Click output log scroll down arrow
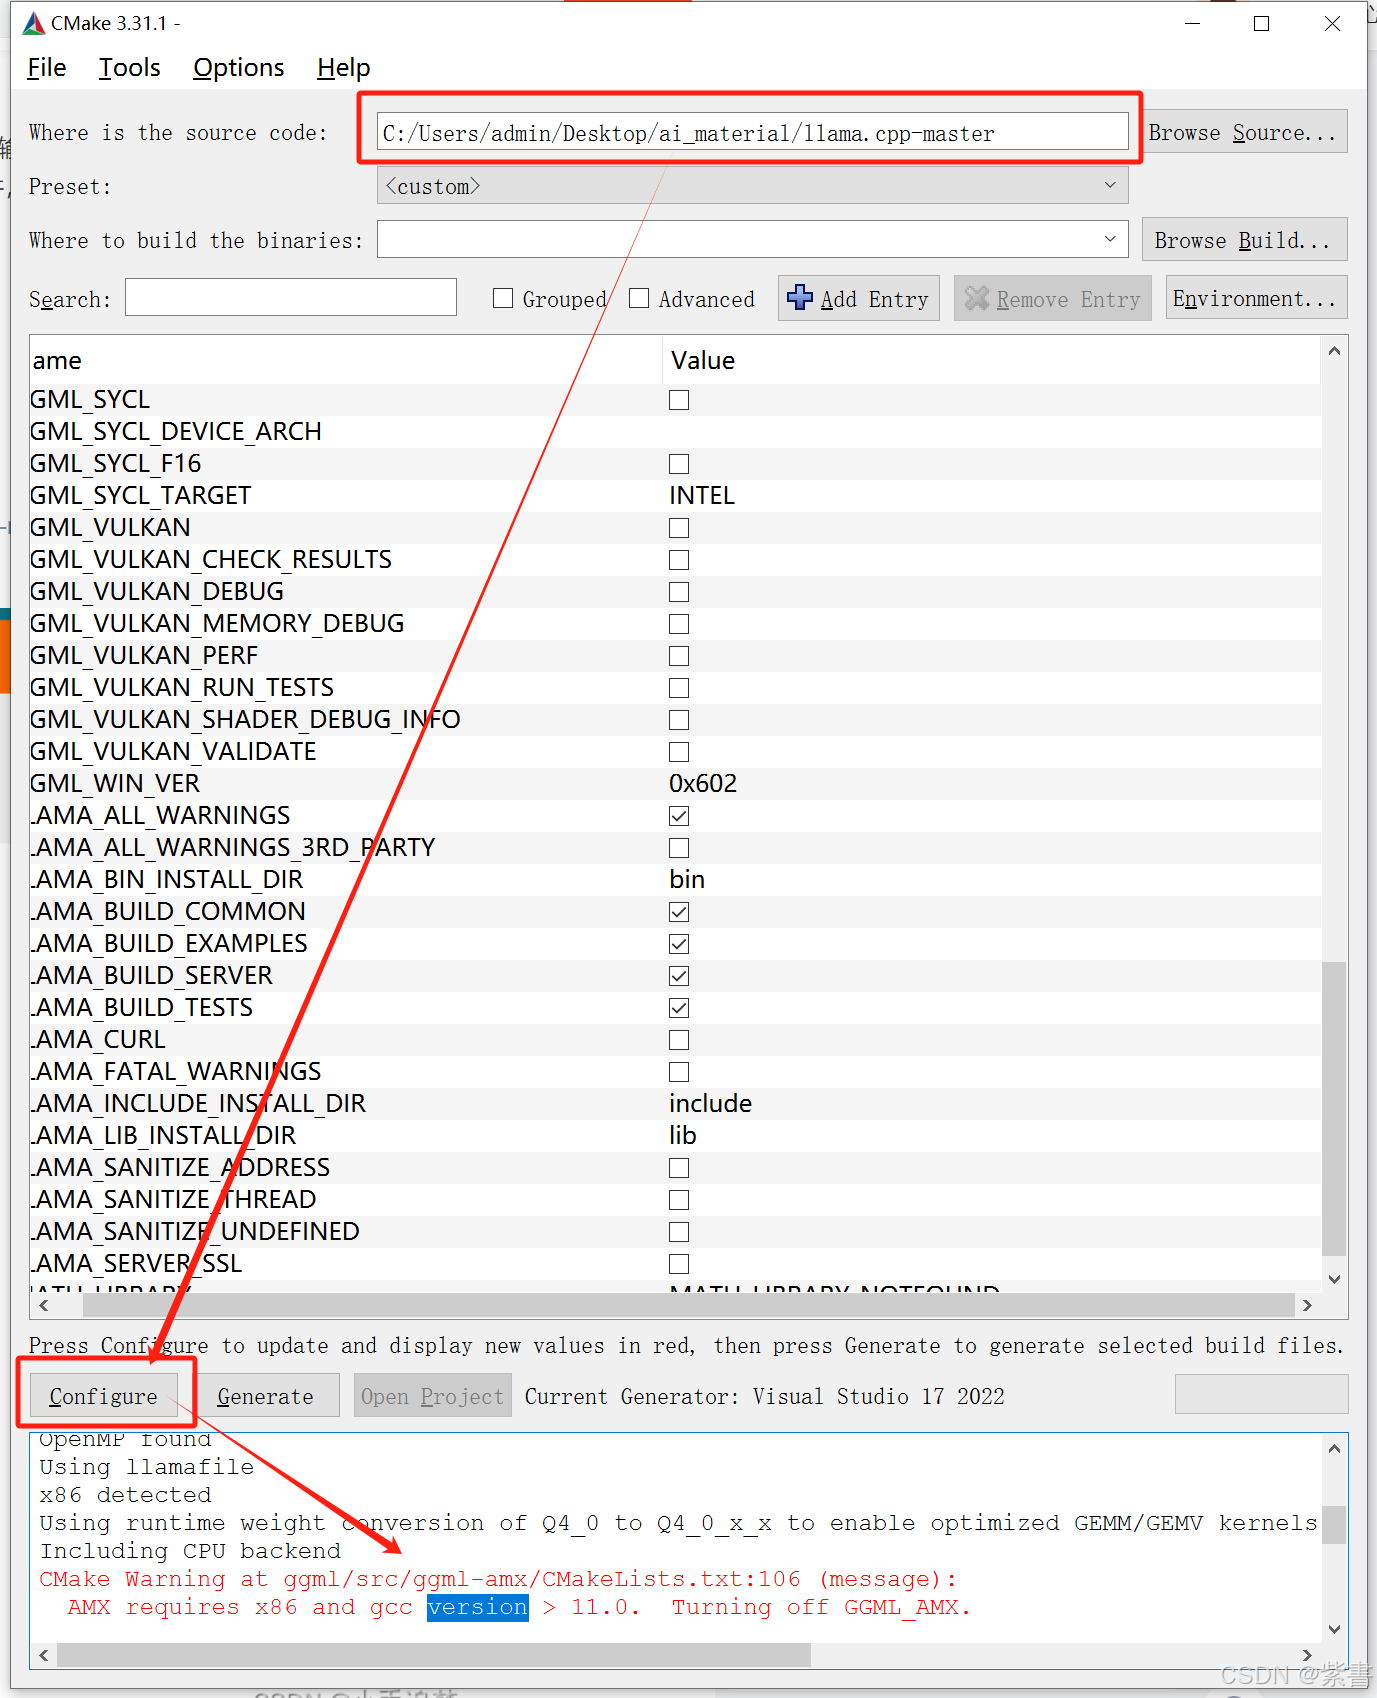1377x1698 pixels. [x=1334, y=1629]
